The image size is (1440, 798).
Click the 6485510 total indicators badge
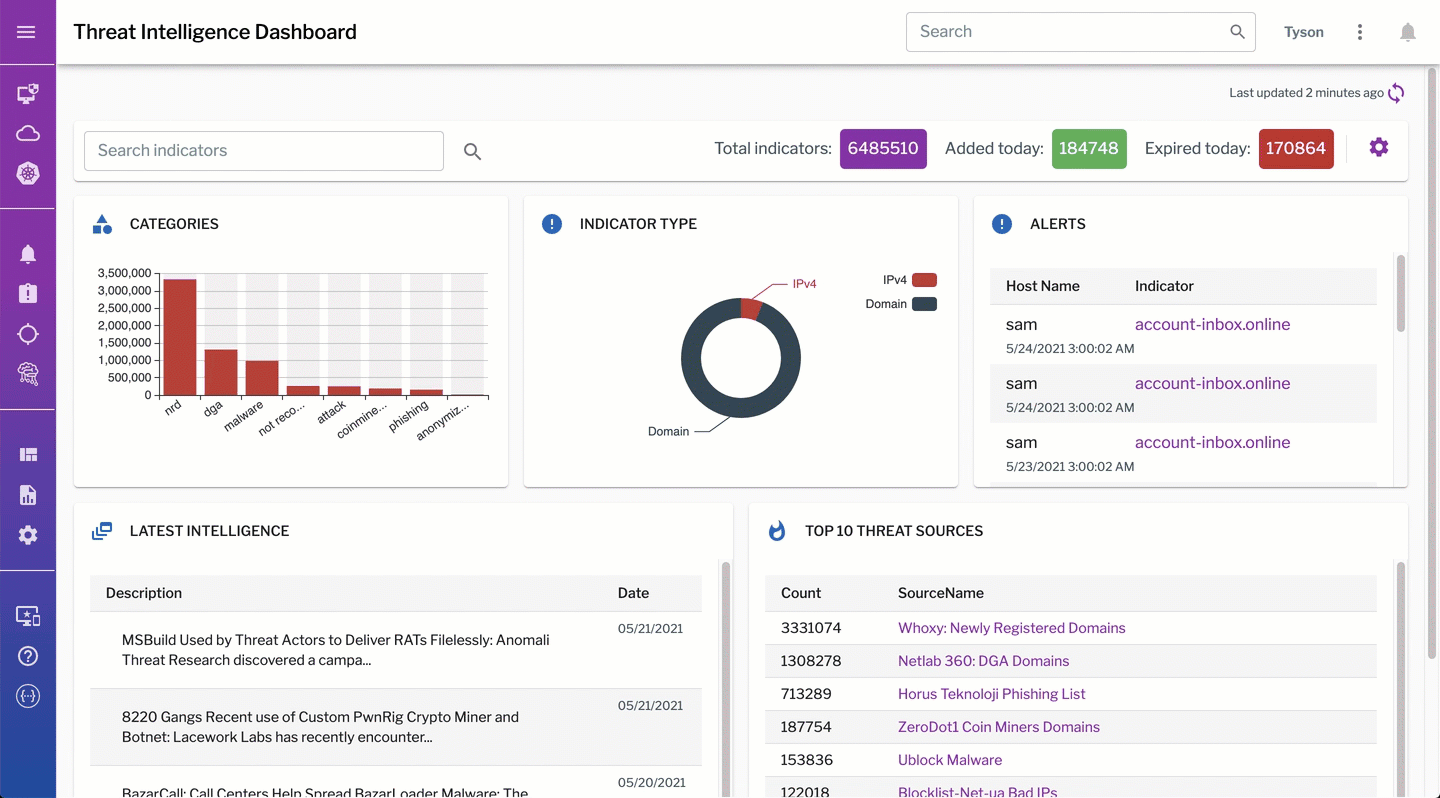point(883,149)
